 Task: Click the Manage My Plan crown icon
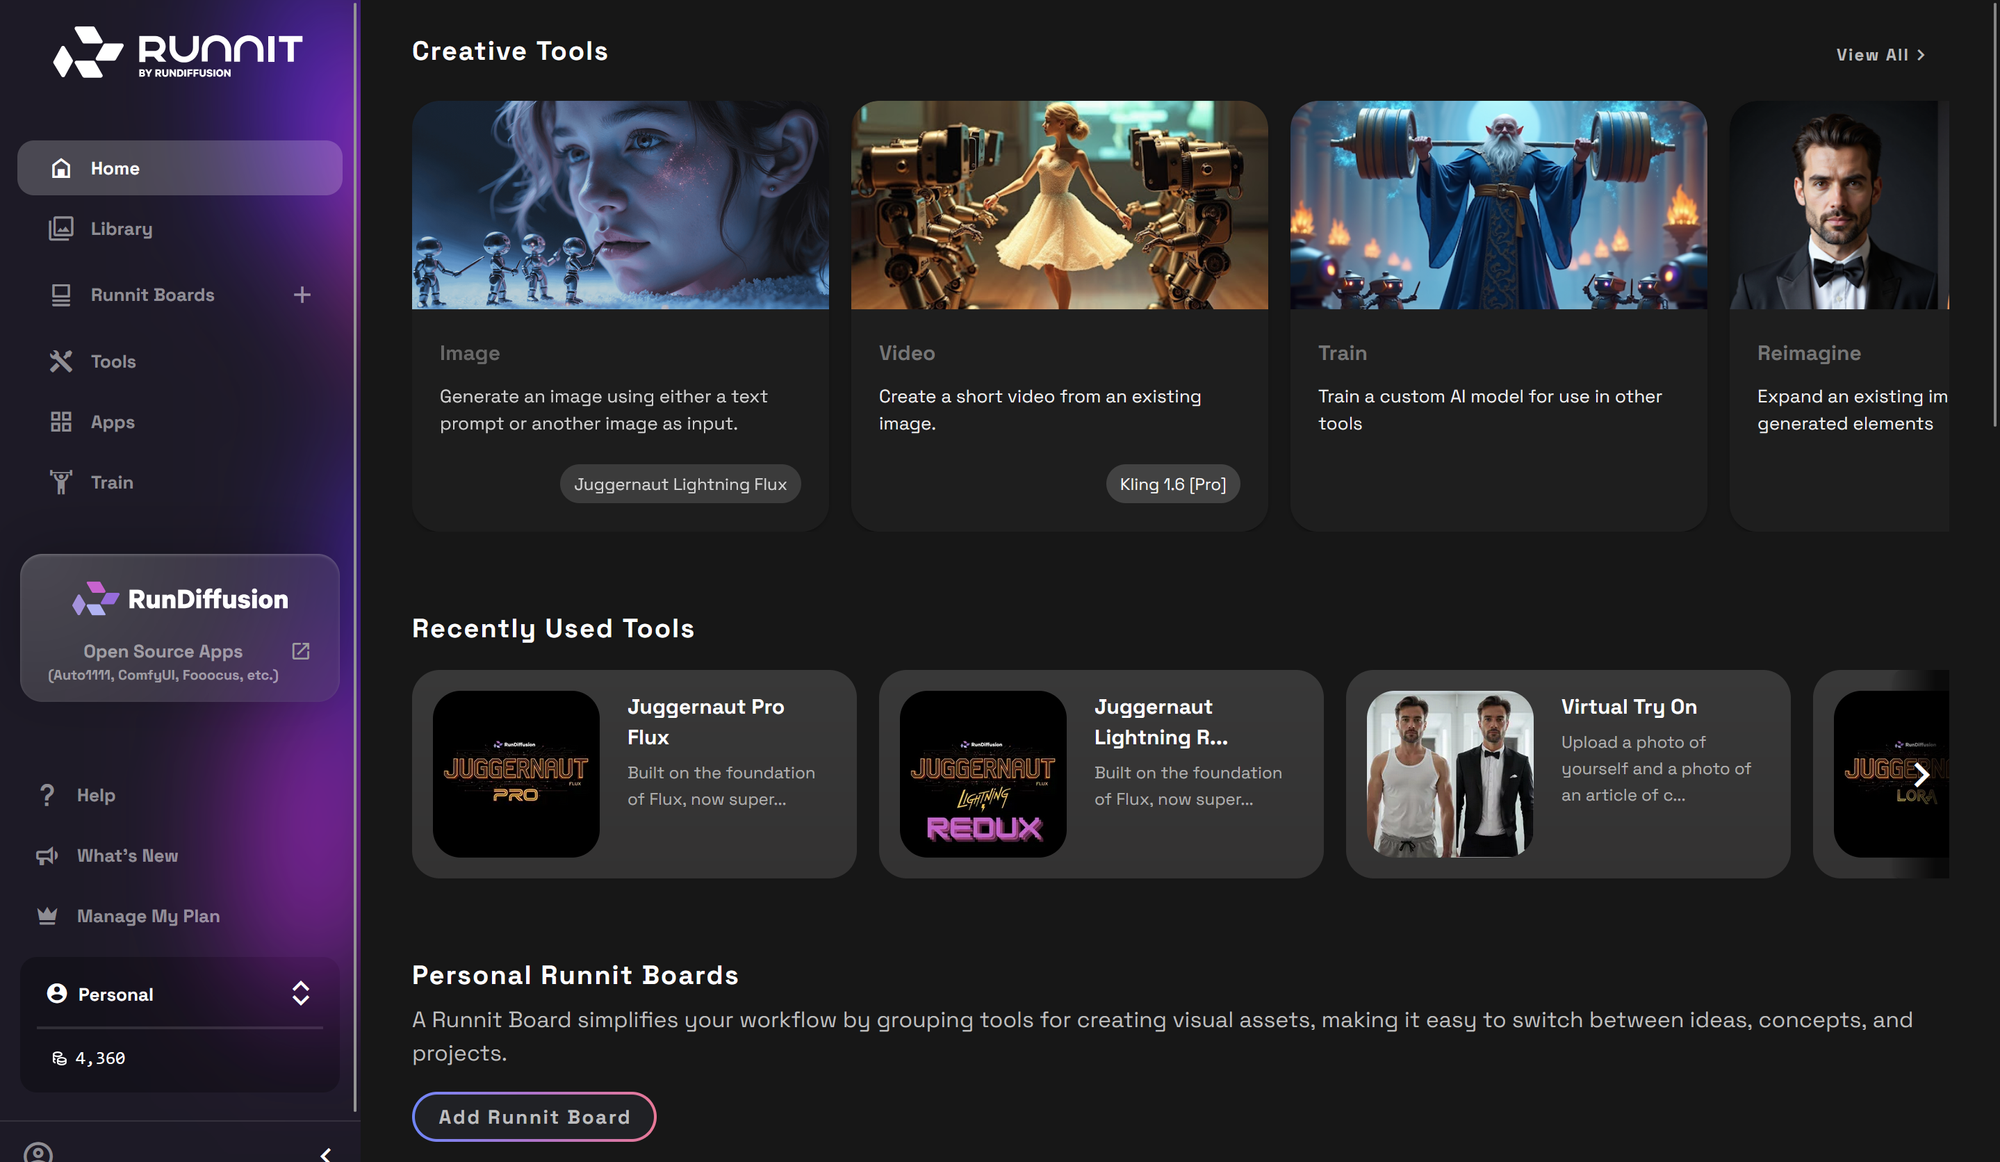pos(47,916)
